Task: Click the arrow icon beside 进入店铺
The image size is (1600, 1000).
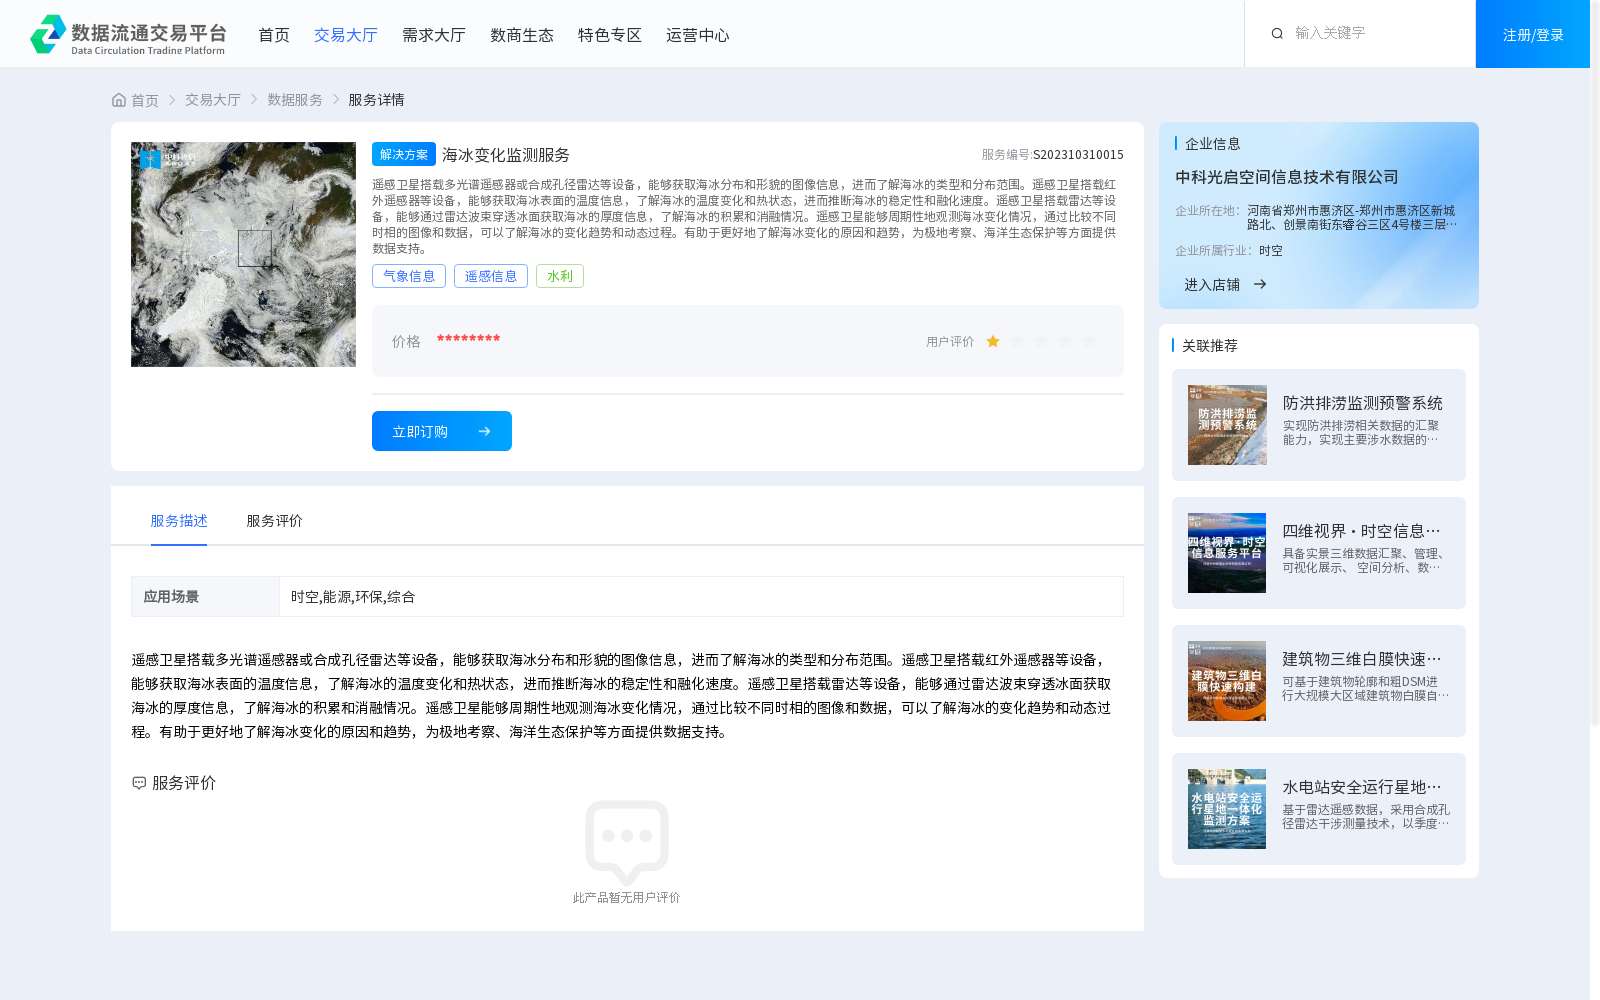Action: coord(1260,285)
